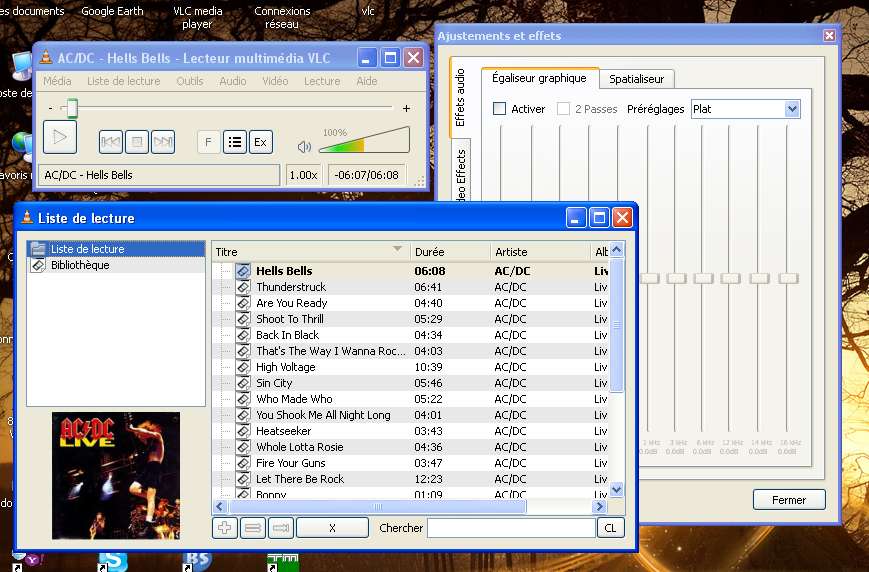Skip to the previous track
869x572 pixels.
click(x=111, y=142)
